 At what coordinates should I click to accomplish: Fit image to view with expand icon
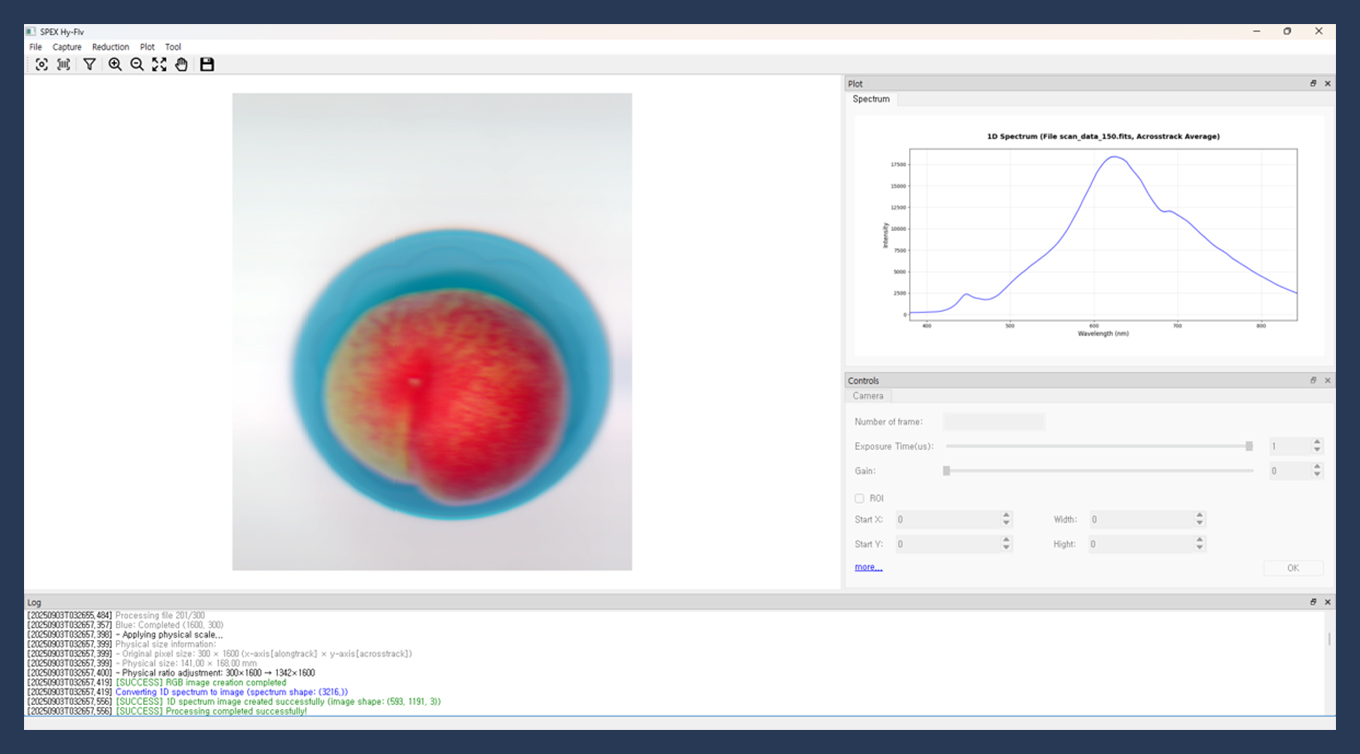159,64
